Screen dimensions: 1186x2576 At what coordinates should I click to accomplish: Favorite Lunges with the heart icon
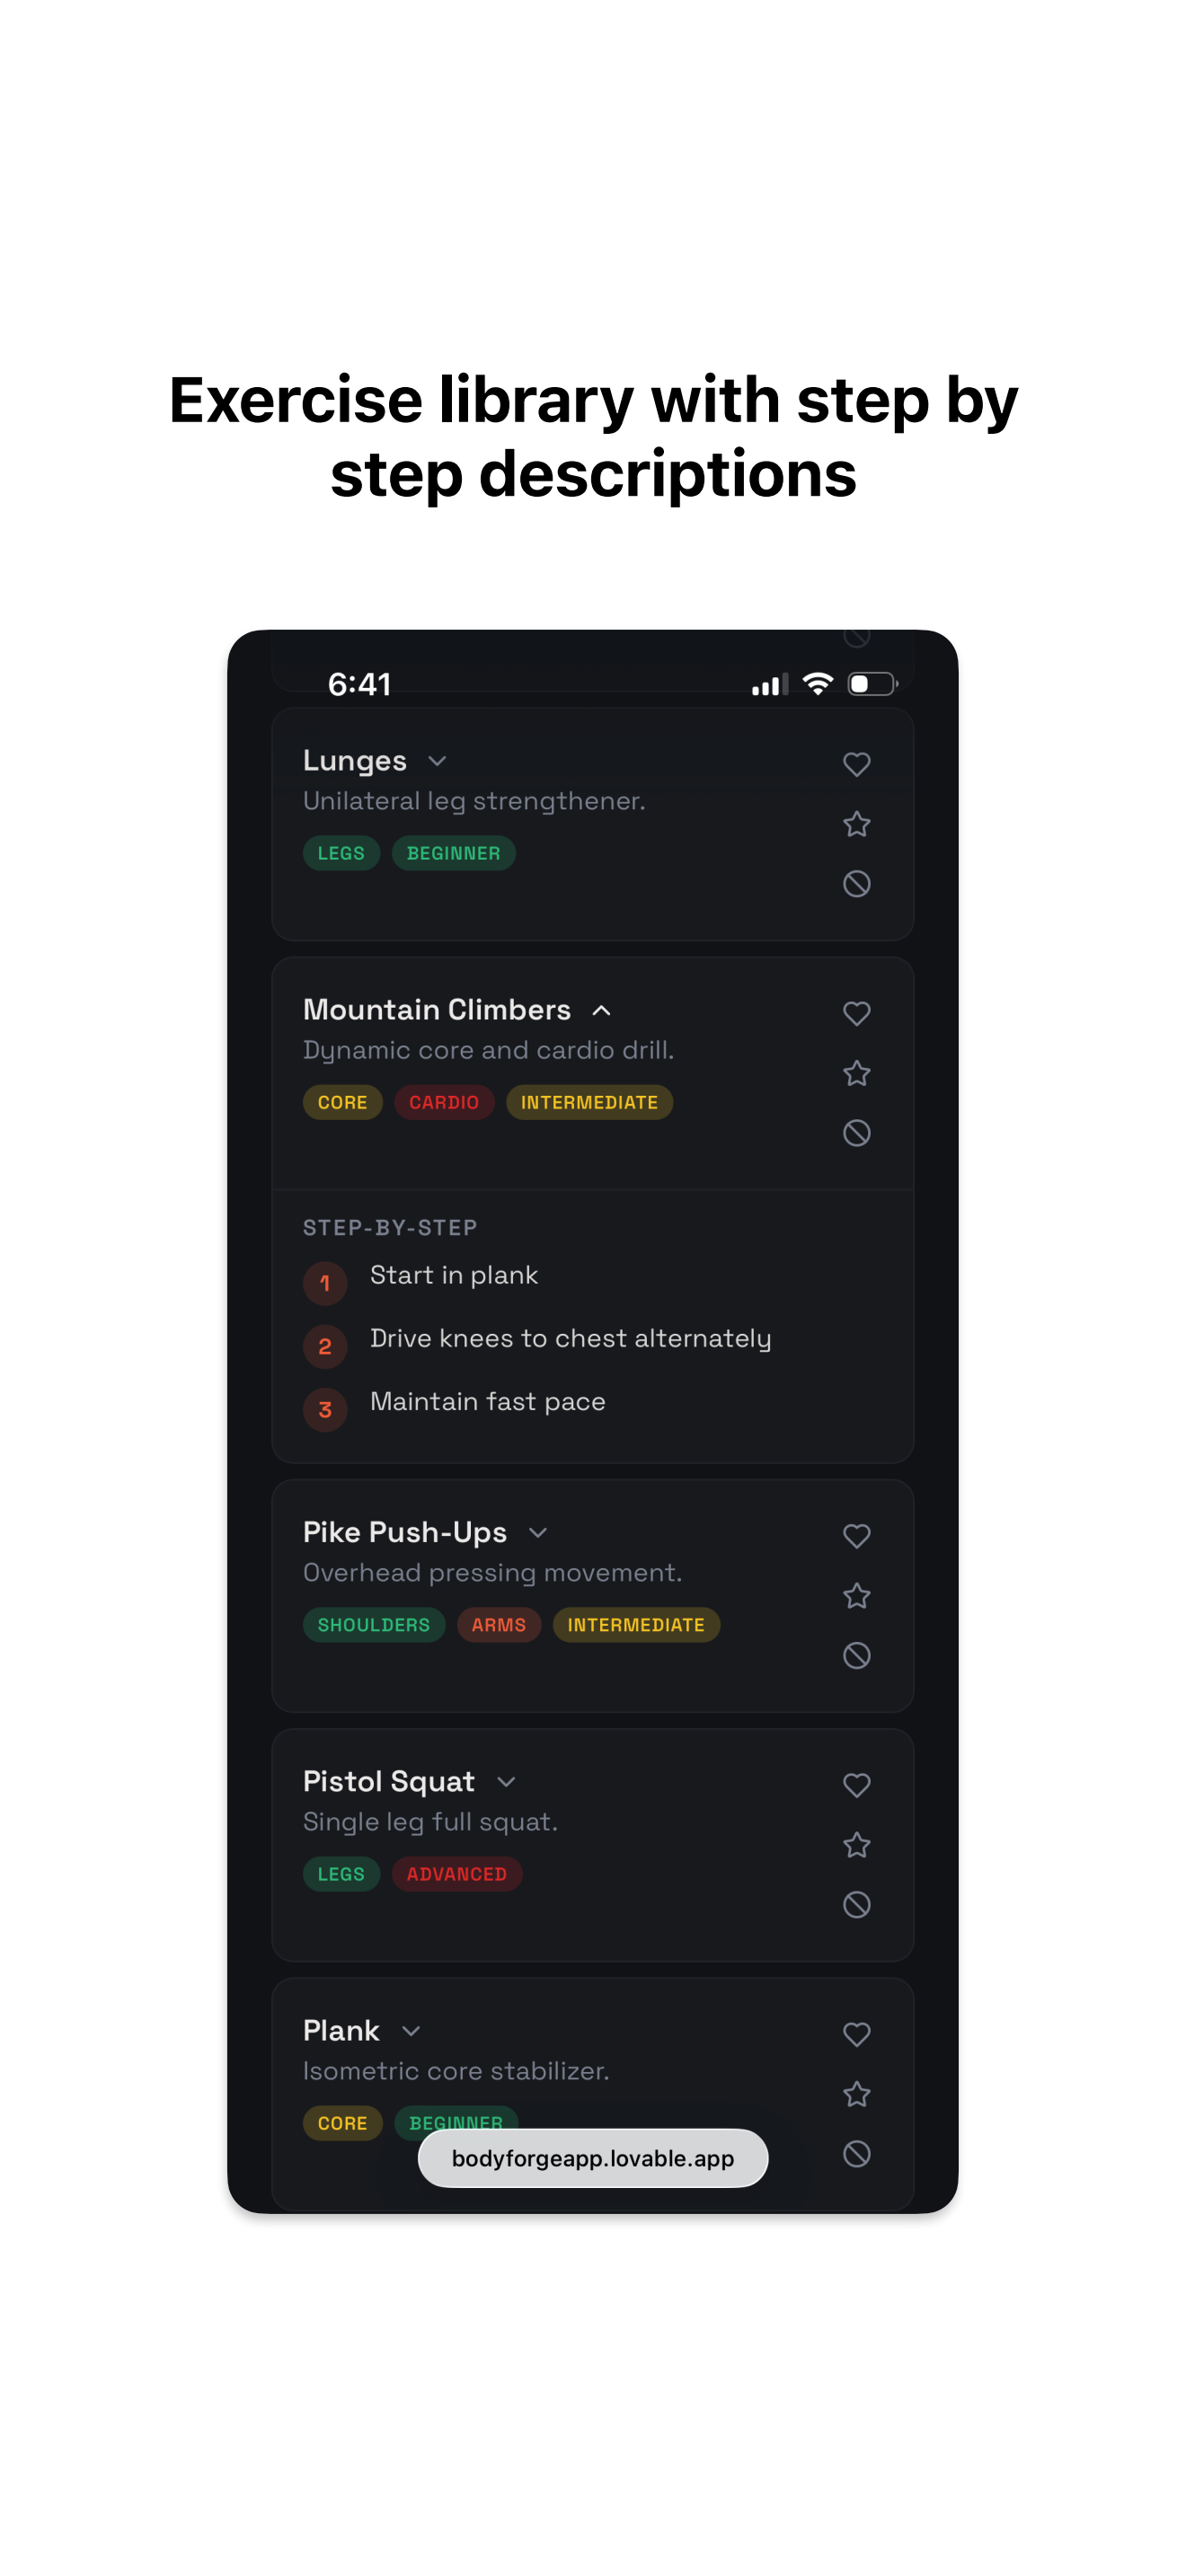(x=856, y=764)
